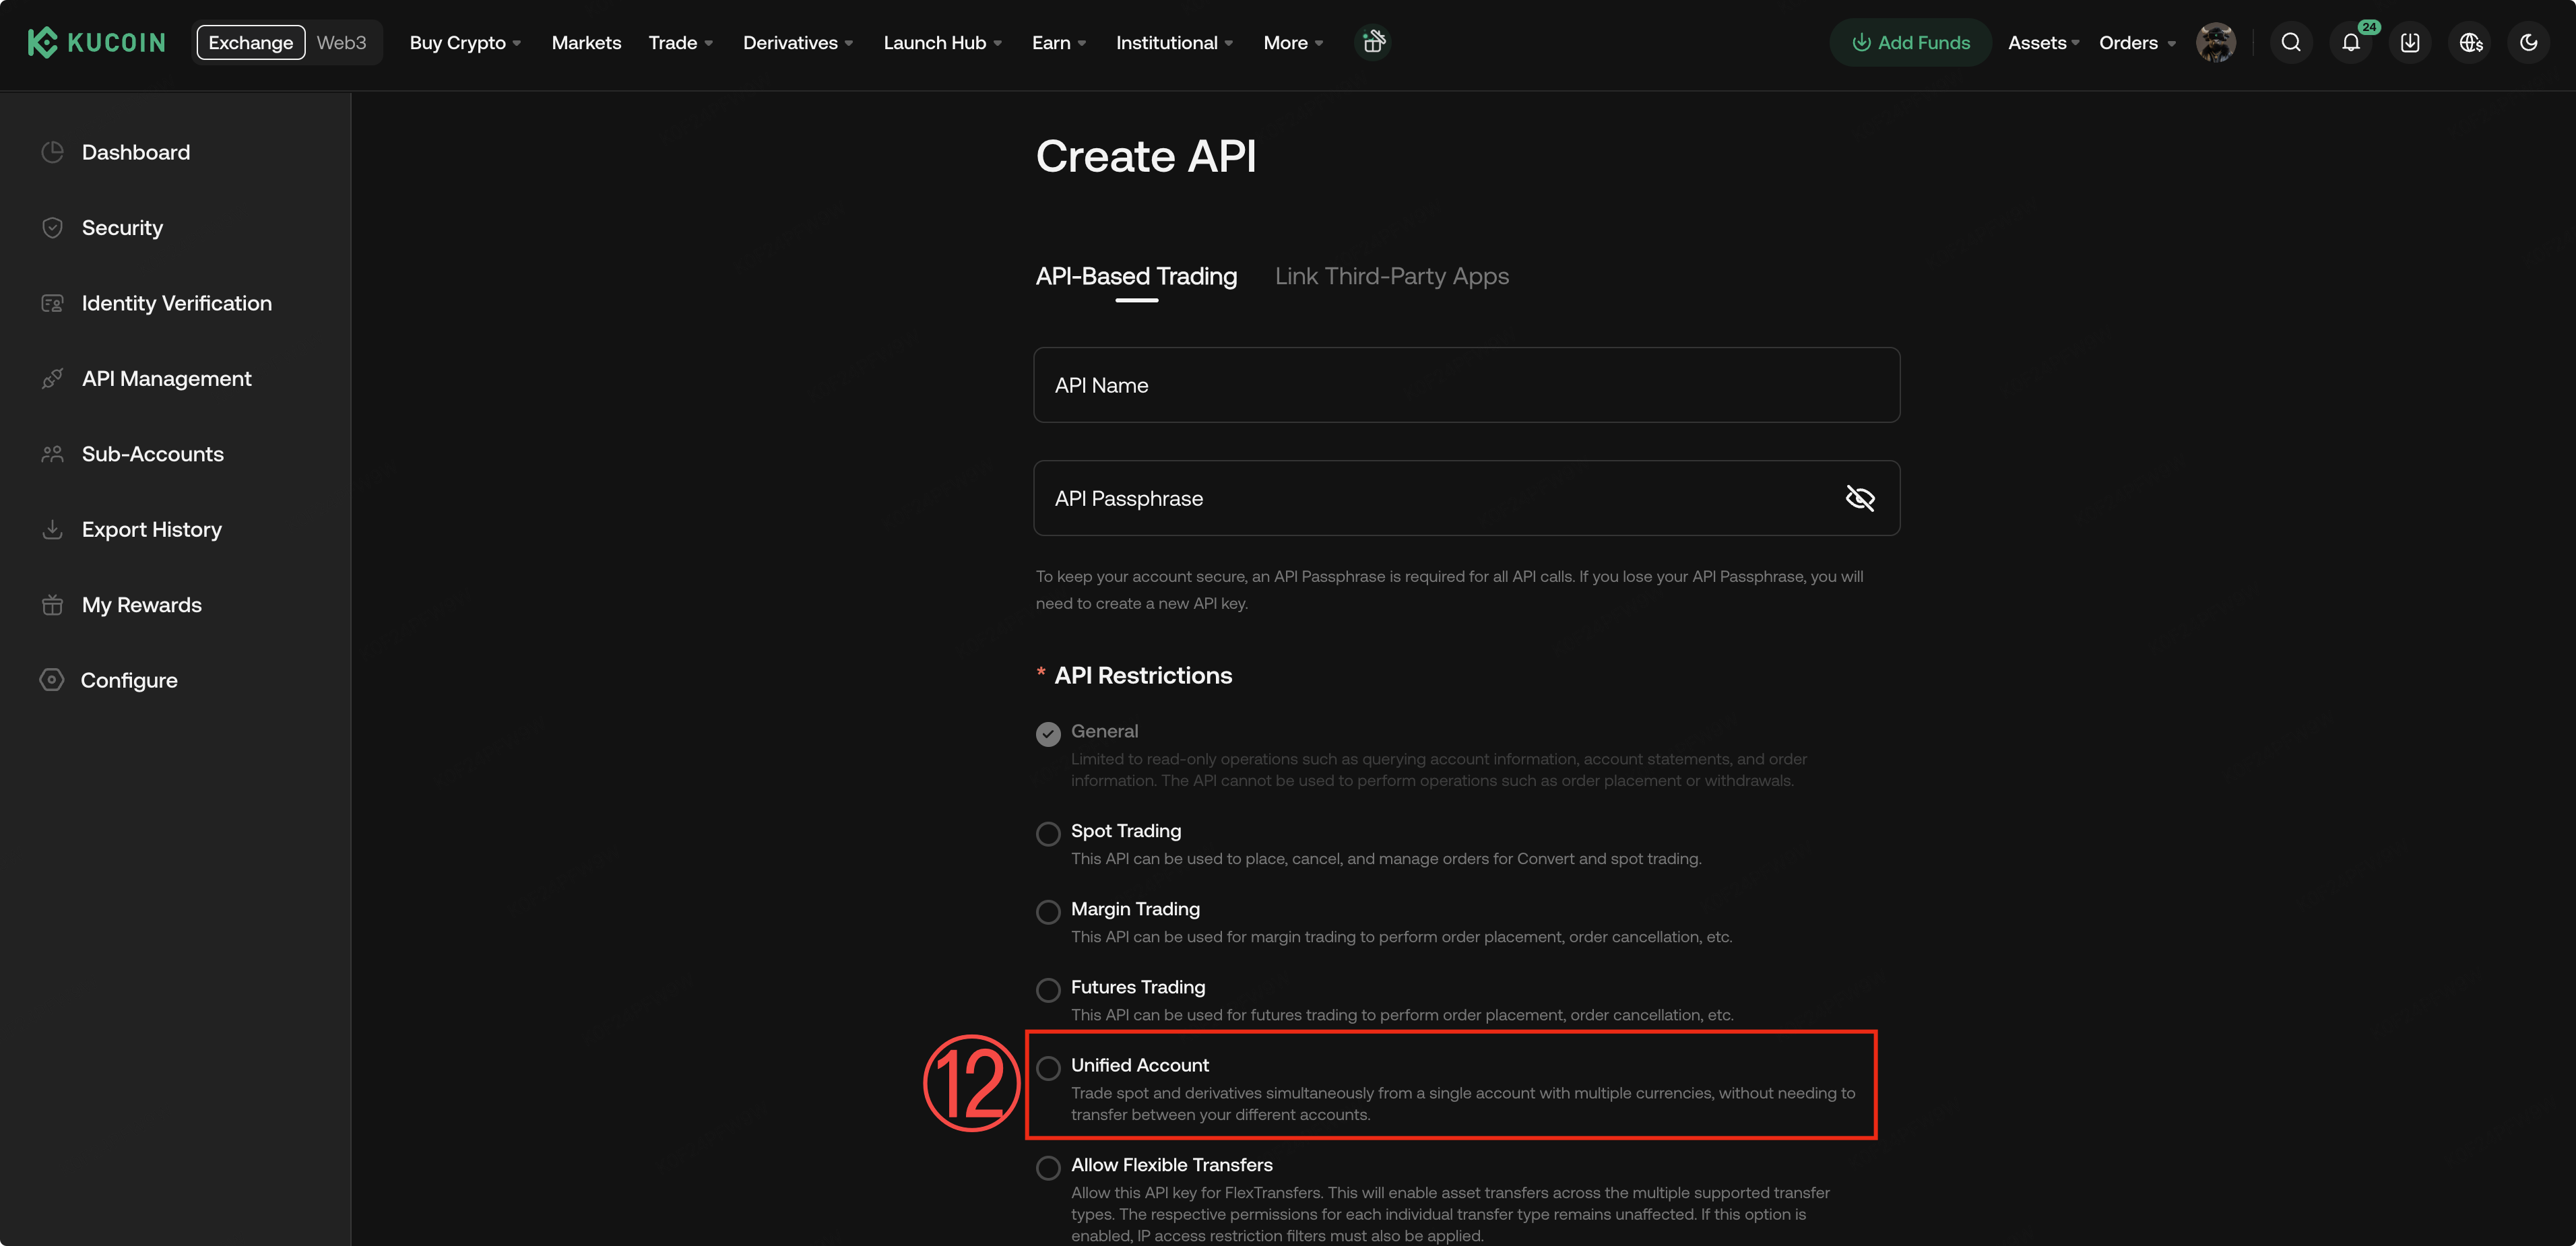
Task: Select the Spot Trading restriction
Action: 1048,834
